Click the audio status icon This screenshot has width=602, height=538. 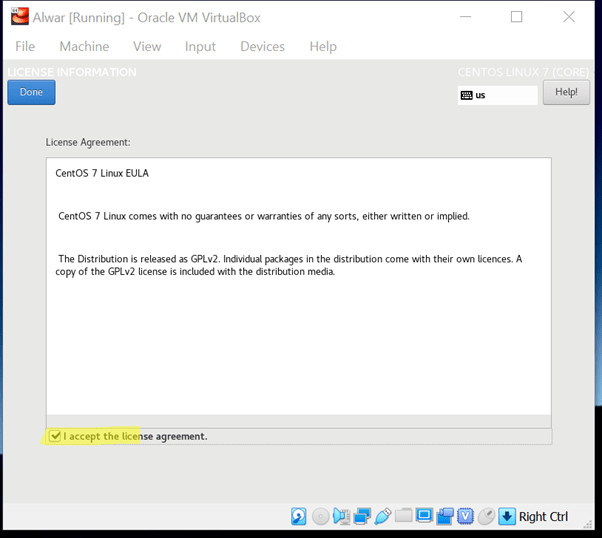[341, 516]
